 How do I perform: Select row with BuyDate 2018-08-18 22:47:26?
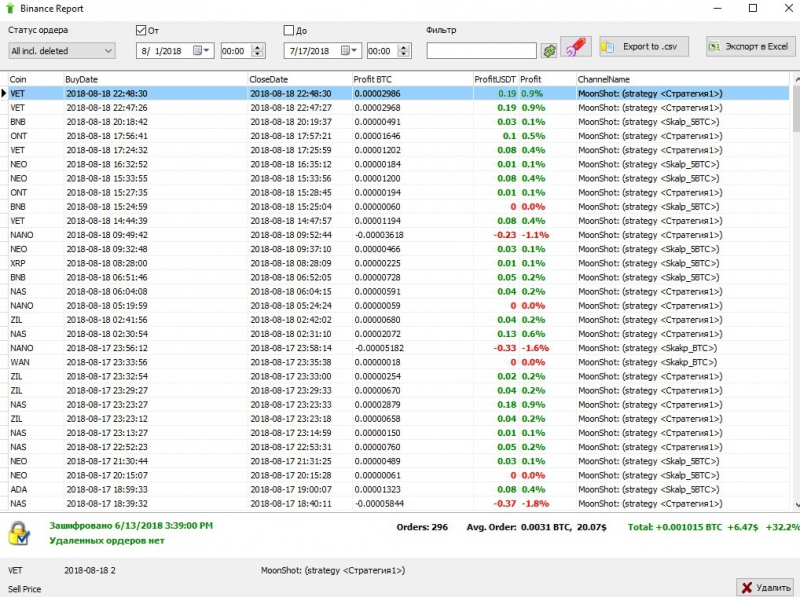click(398, 108)
